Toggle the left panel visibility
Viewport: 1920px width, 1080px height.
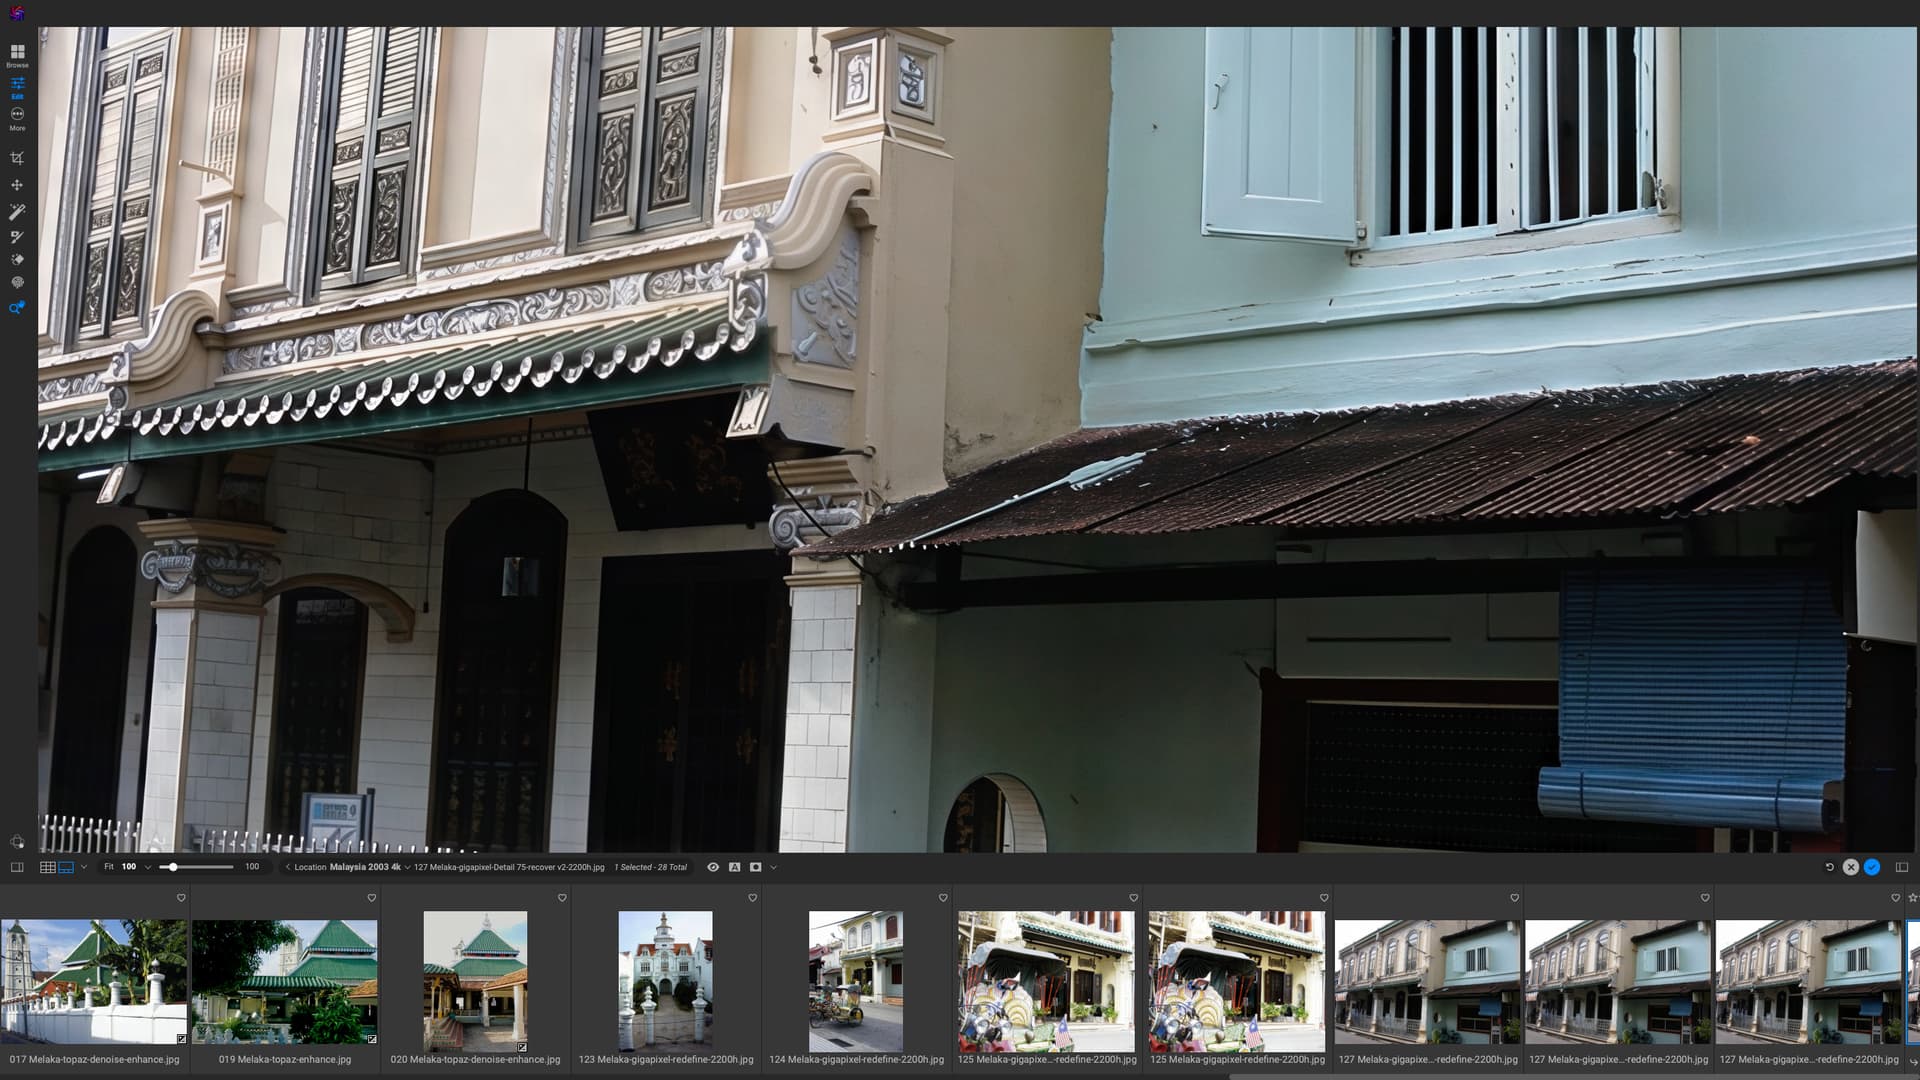click(17, 867)
